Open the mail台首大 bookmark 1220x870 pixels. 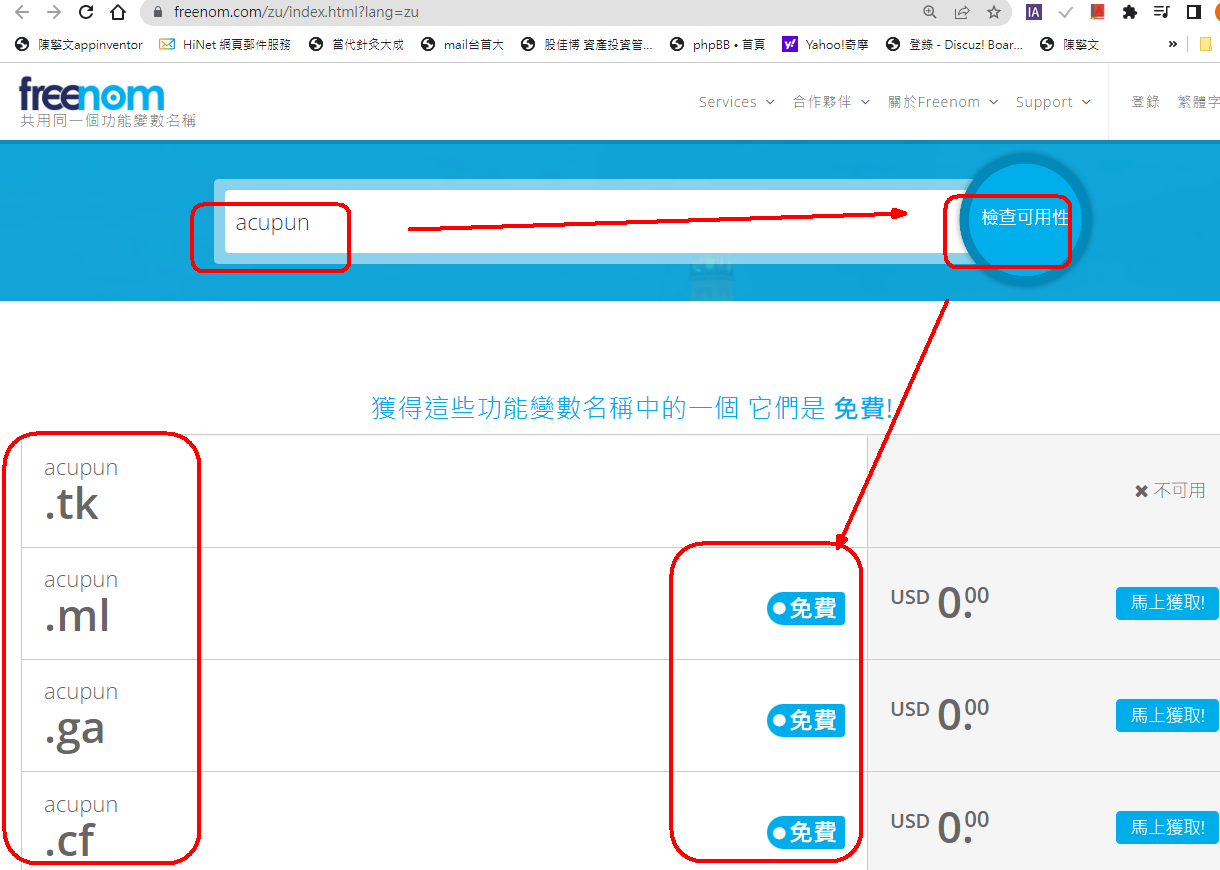coord(463,44)
